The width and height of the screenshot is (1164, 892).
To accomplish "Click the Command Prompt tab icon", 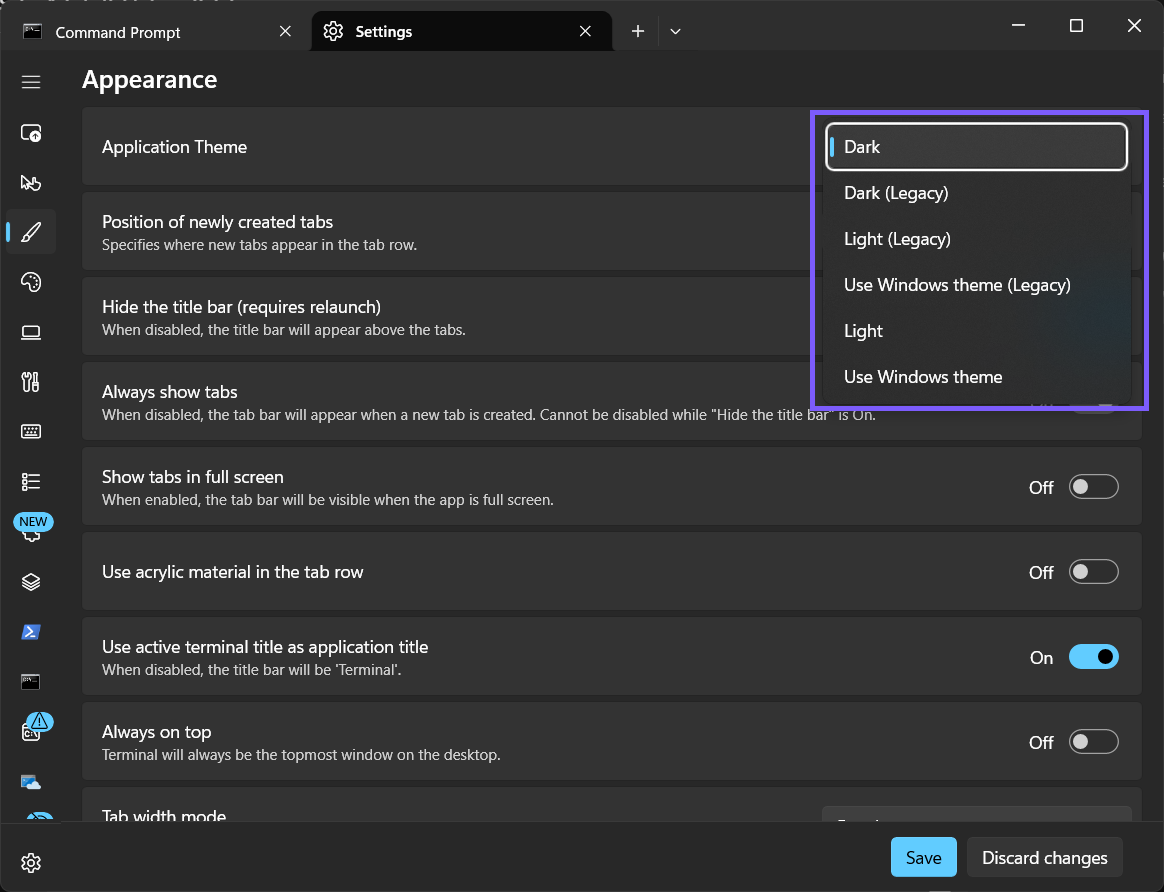I will (x=32, y=31).
